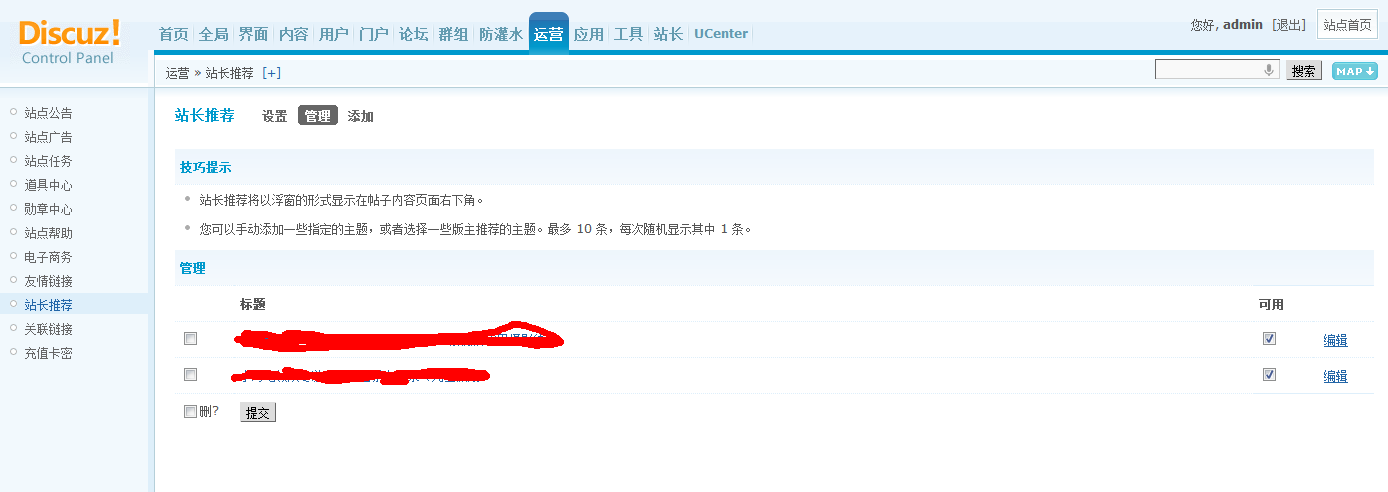Click the 提交 submit button
Image resolution: width=1388 pixels, height=492 pixels.
point(258,413)
